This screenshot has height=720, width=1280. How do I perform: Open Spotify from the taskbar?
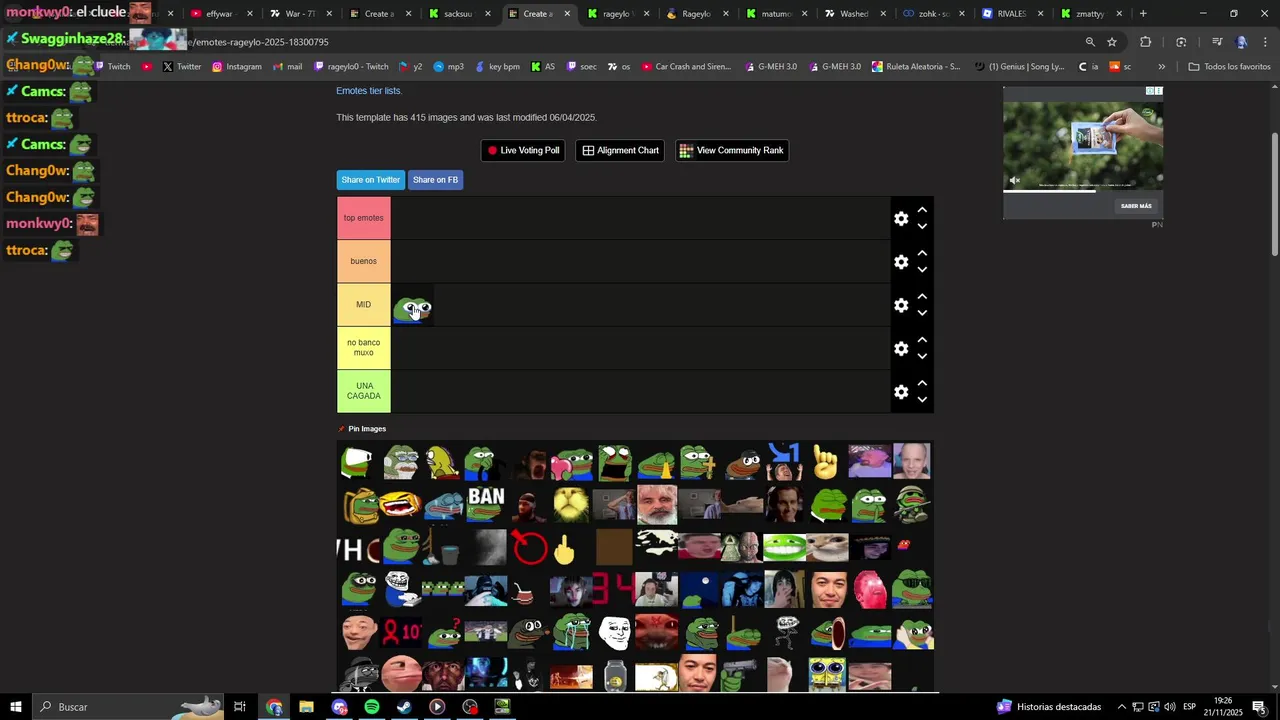[372, 707]
